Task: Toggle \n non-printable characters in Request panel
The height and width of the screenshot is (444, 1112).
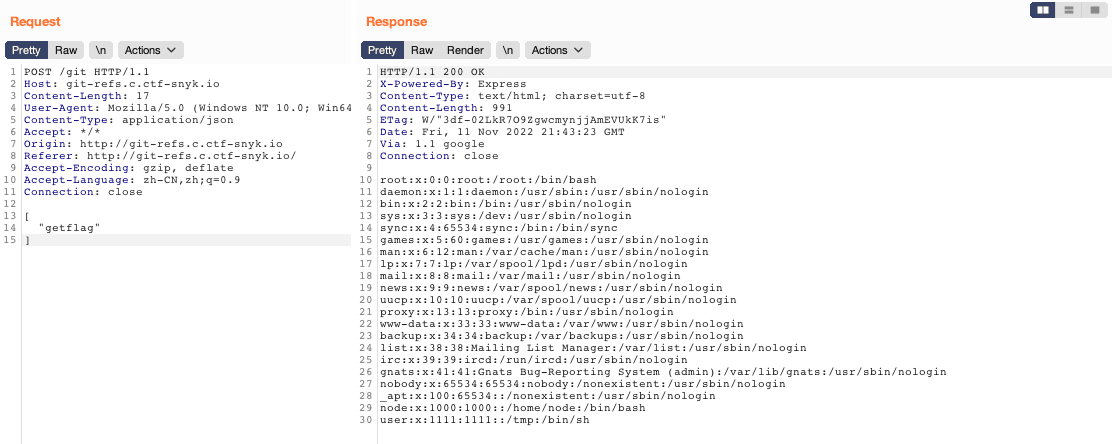Action: (x=101, y=50)
